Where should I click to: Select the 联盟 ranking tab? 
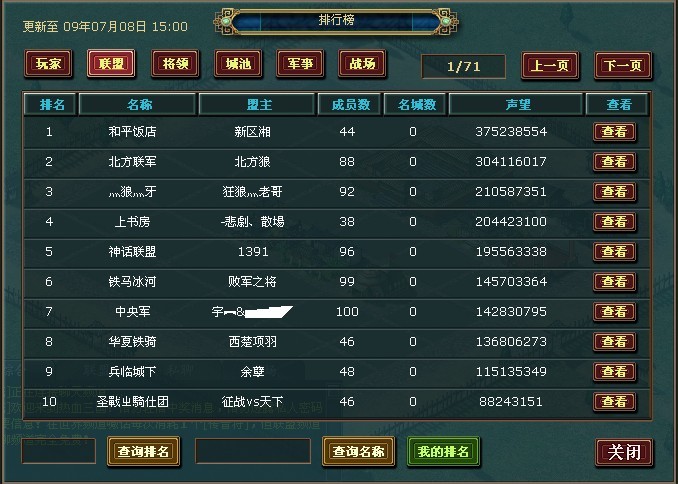[111, 64]
